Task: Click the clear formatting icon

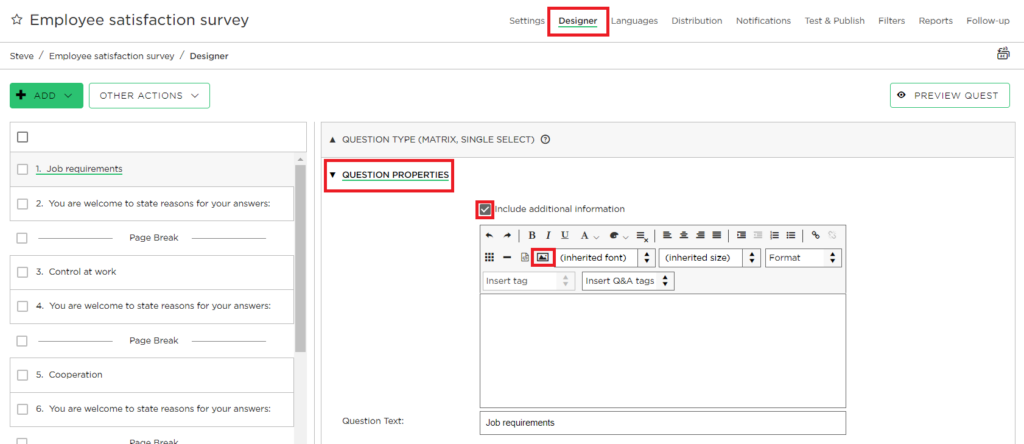Action: point(641,236)
